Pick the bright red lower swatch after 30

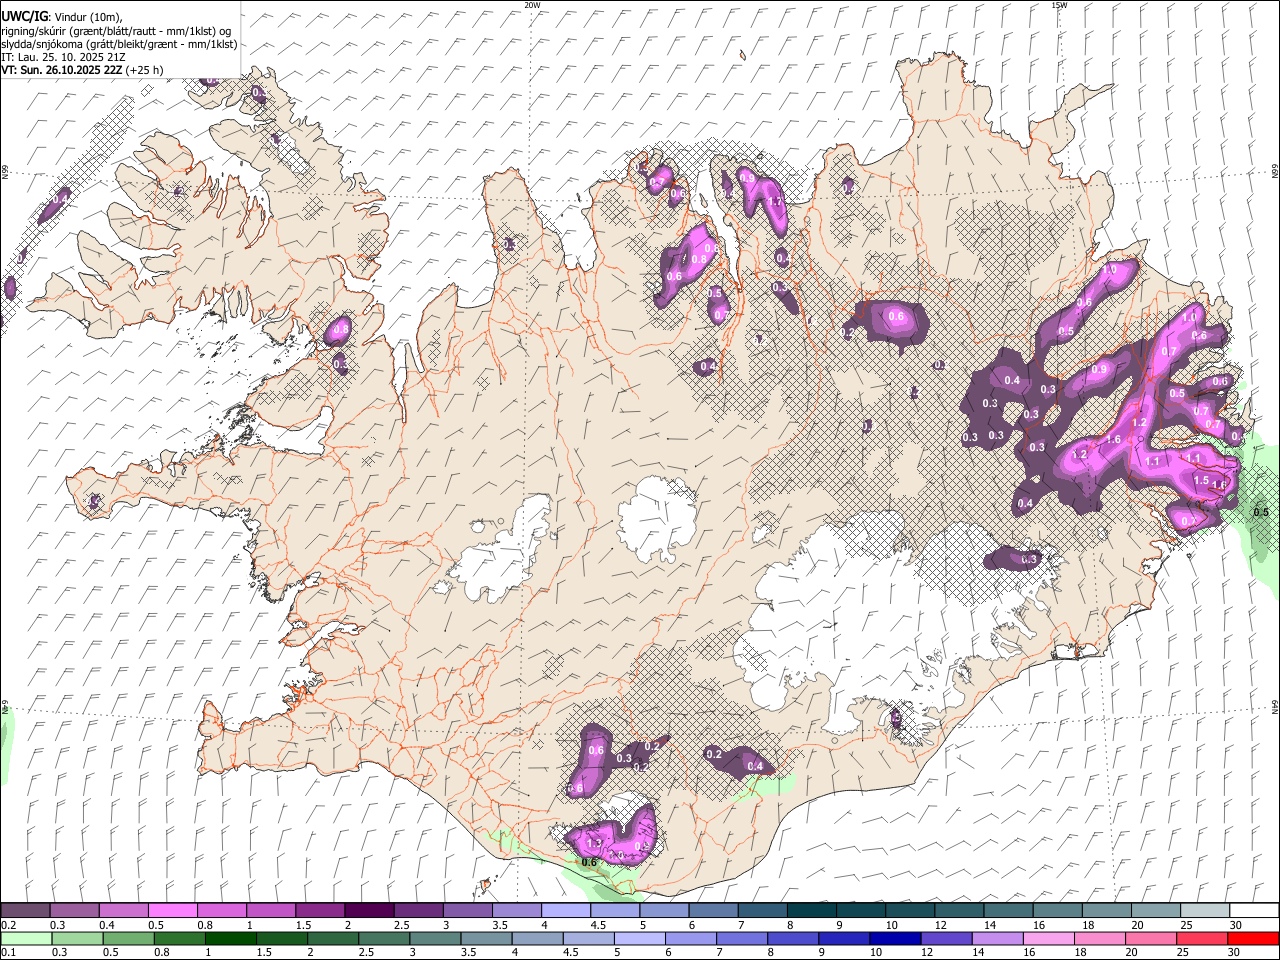(1253, 938)
